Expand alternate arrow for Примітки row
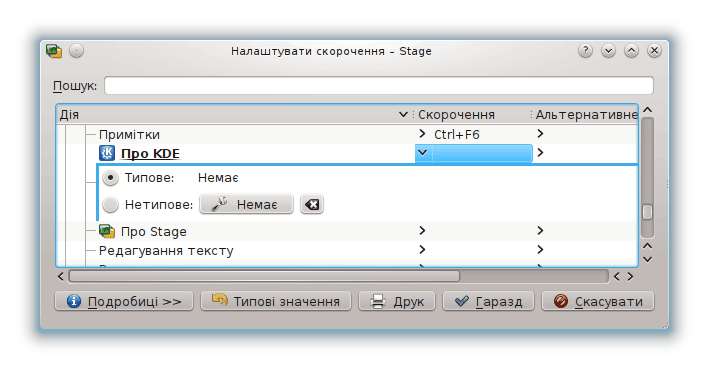709x369 pixels. [540, 134]
